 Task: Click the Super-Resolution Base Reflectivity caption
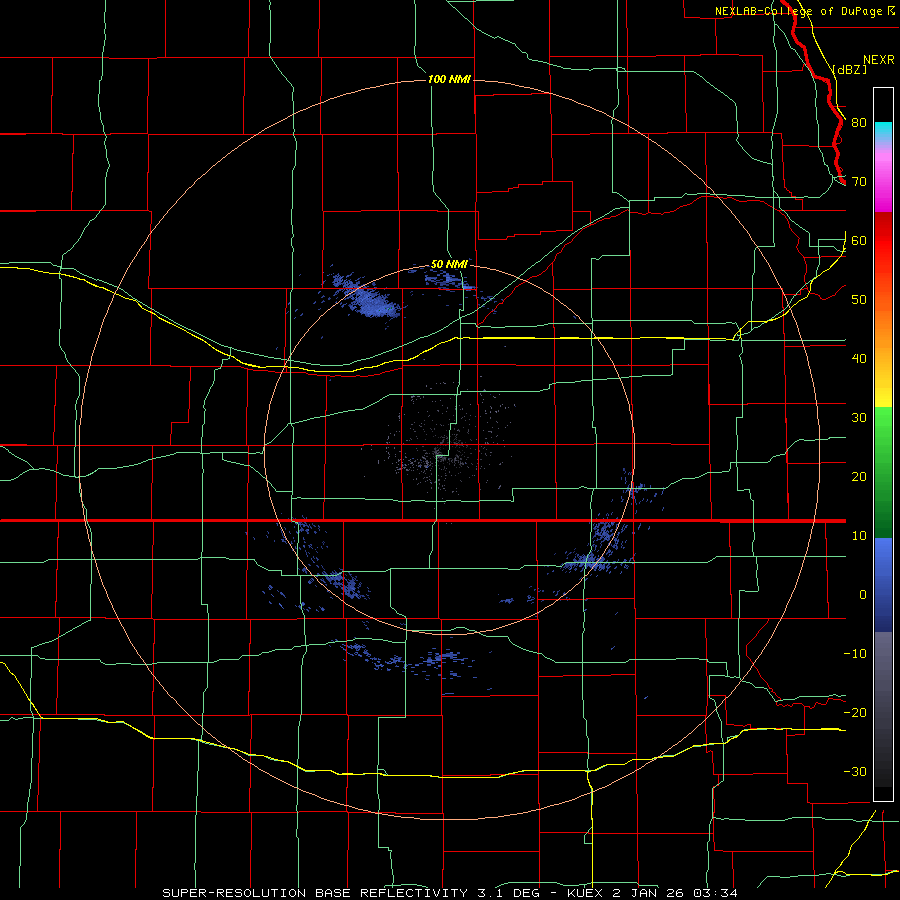pos(449,893)
